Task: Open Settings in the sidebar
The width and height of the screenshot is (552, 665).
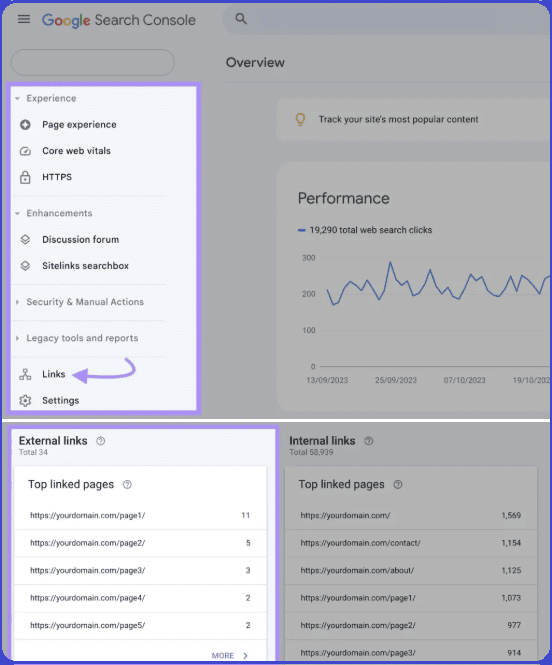Action: (61, 401)
